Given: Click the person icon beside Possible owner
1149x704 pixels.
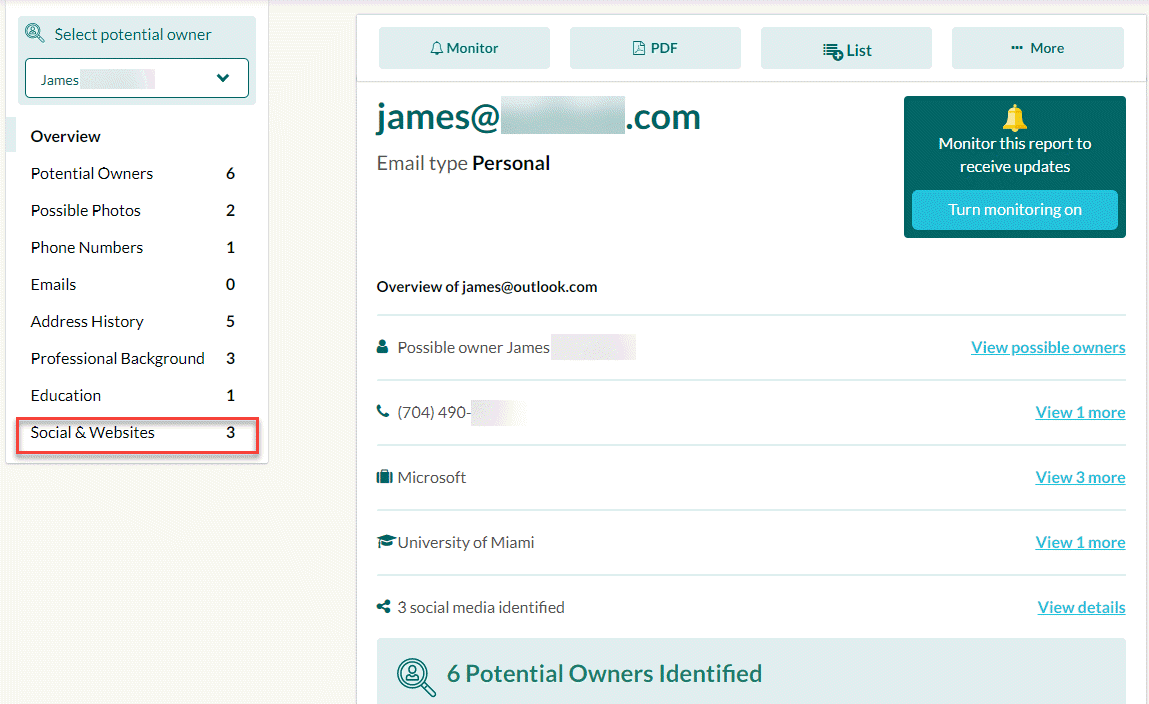Looking at the screenshot, I should tap(382, 347).
